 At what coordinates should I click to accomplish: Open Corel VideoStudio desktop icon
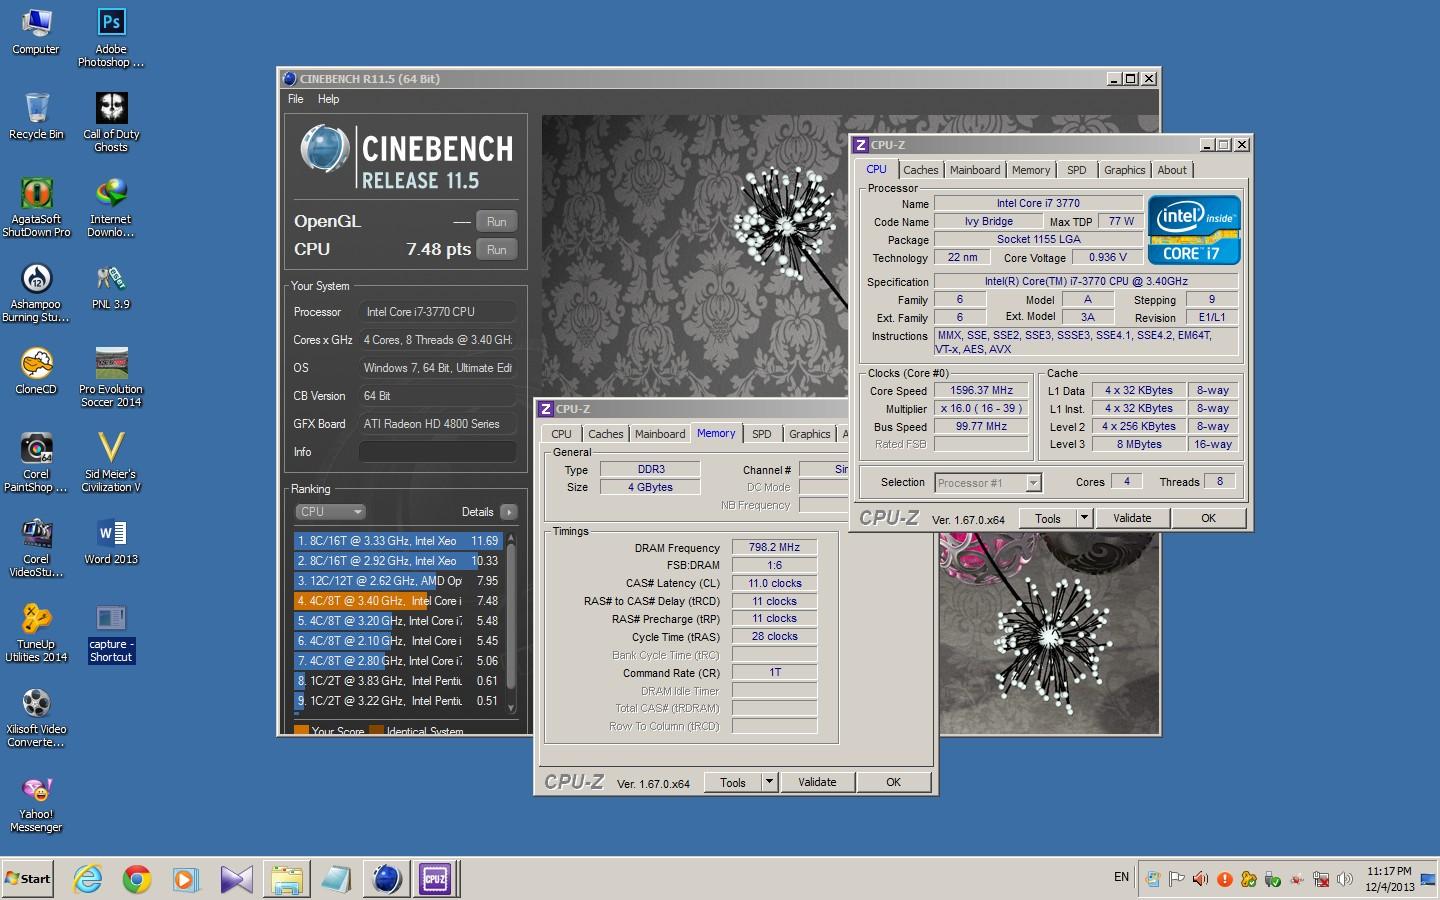tap(36, 547)
